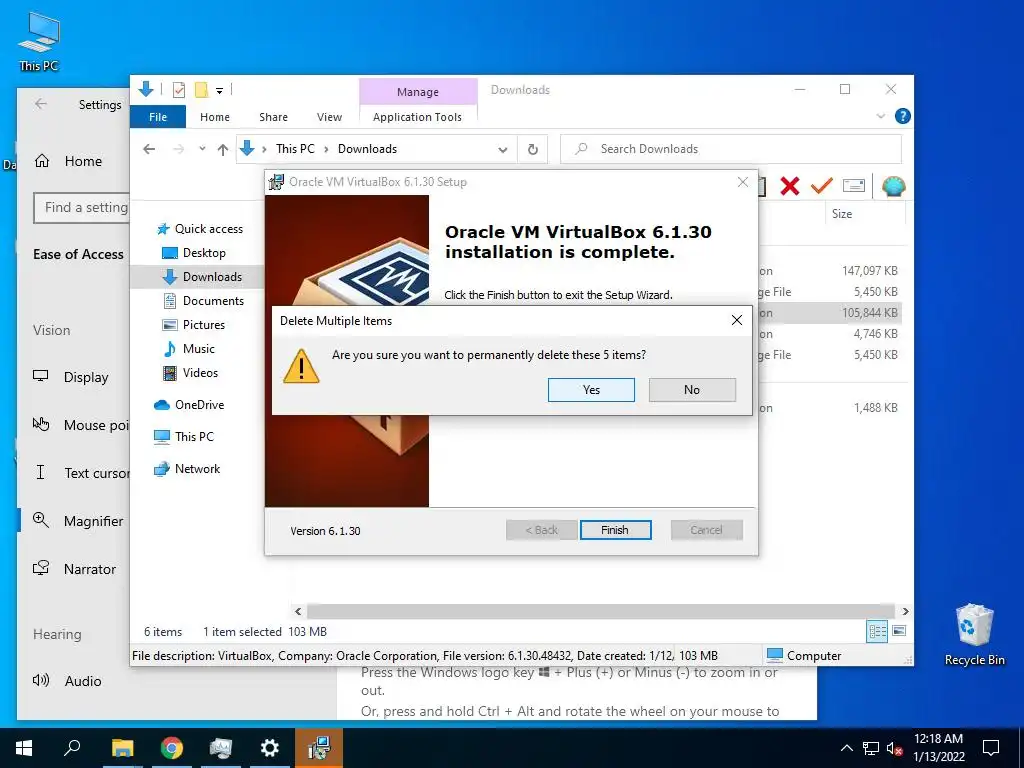Image resolution: width=1024 pixels, height=768 pixels.
Task: Refresh the Downloads folder
Action: click(533, 150)
